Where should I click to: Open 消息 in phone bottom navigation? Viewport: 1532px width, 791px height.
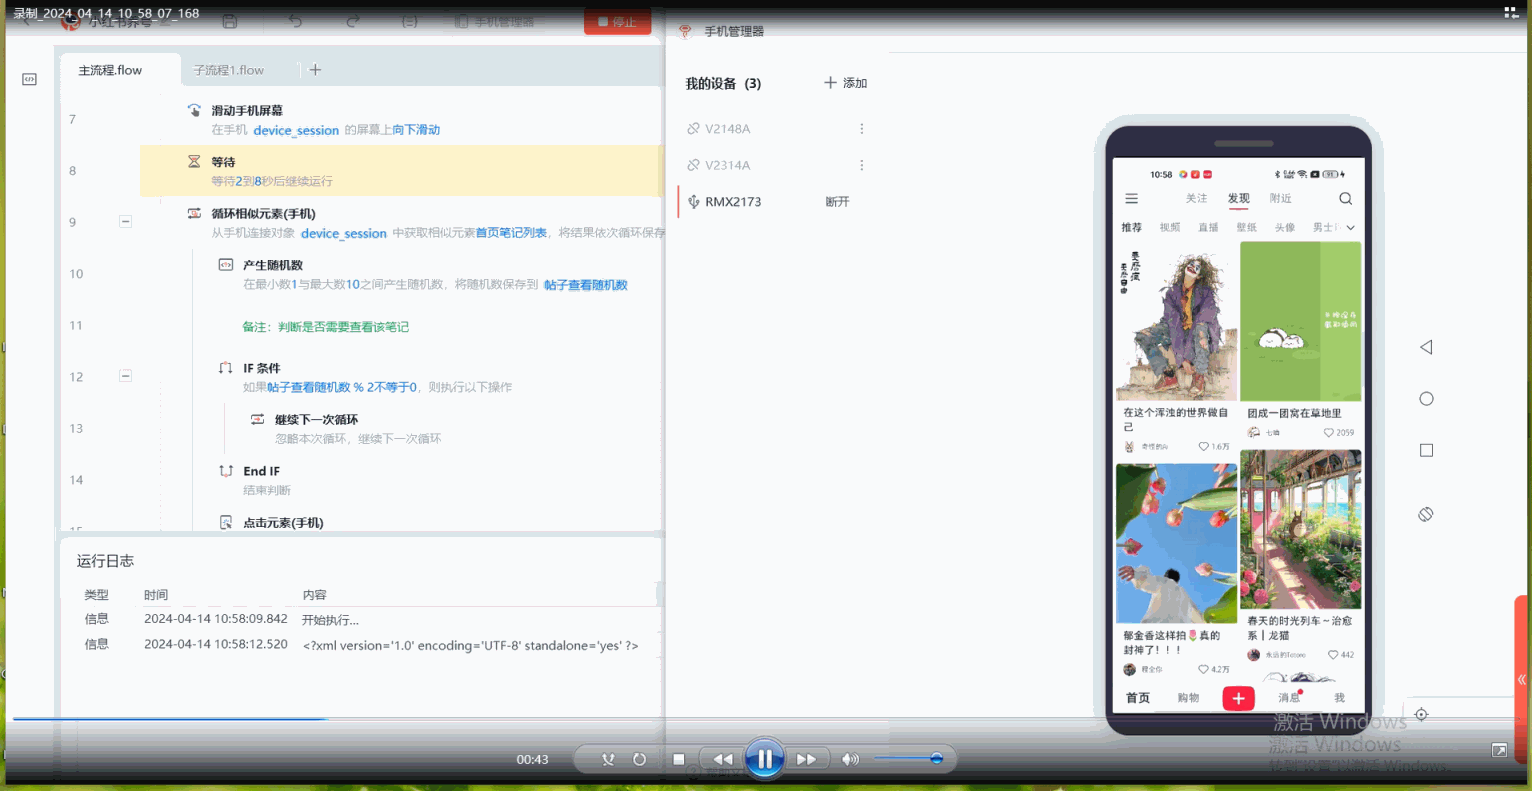click(x=1289, y=698)
